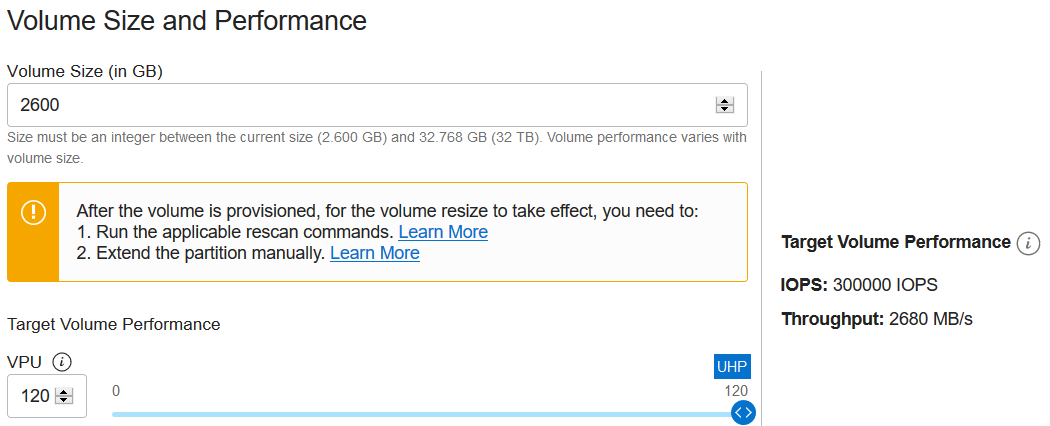
Task: Decrease volume size with down arrow
Action: (725, 109)
